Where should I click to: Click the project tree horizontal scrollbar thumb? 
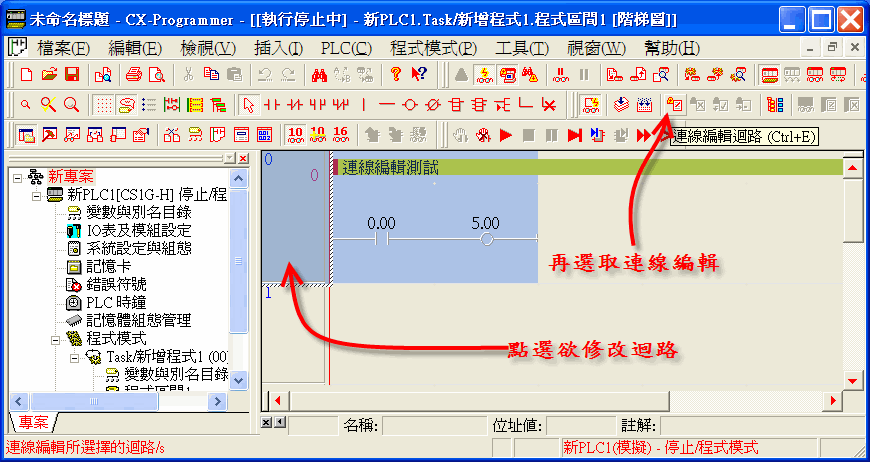click(x=94, y=401)
